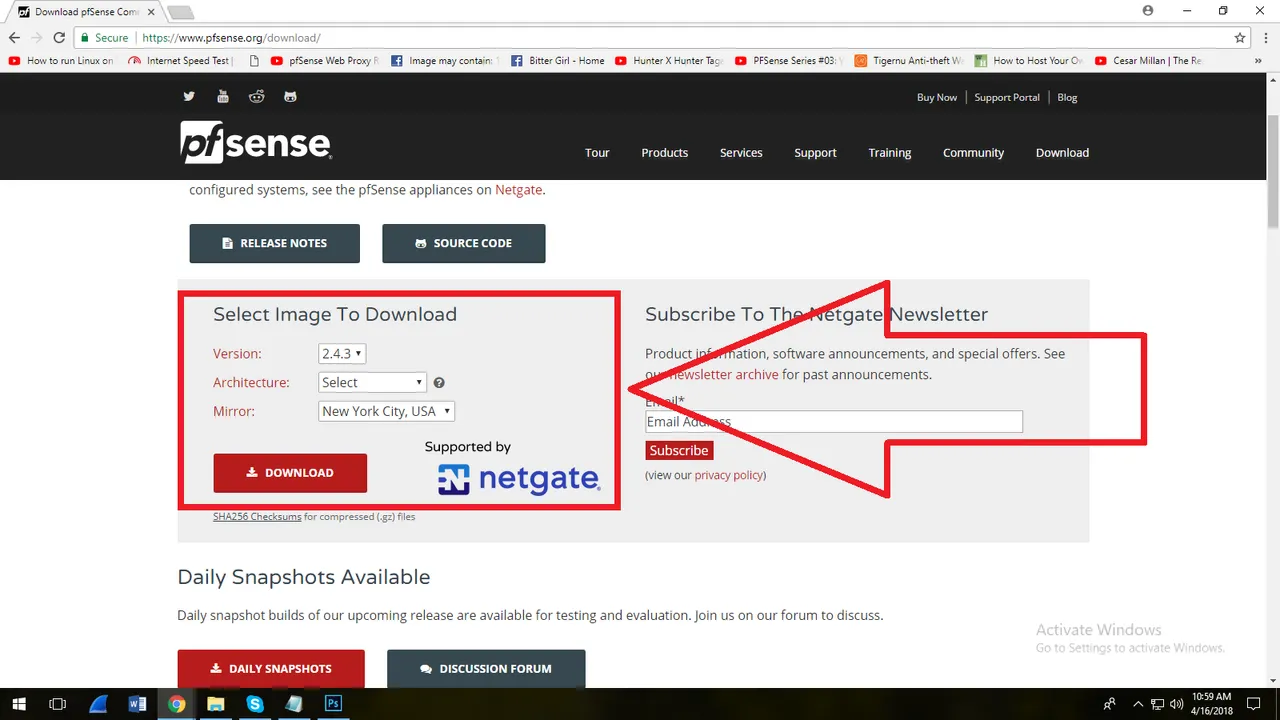Open pfSense Reddit icon
This screenshot has height=720, width=1280.
point(257,96)
